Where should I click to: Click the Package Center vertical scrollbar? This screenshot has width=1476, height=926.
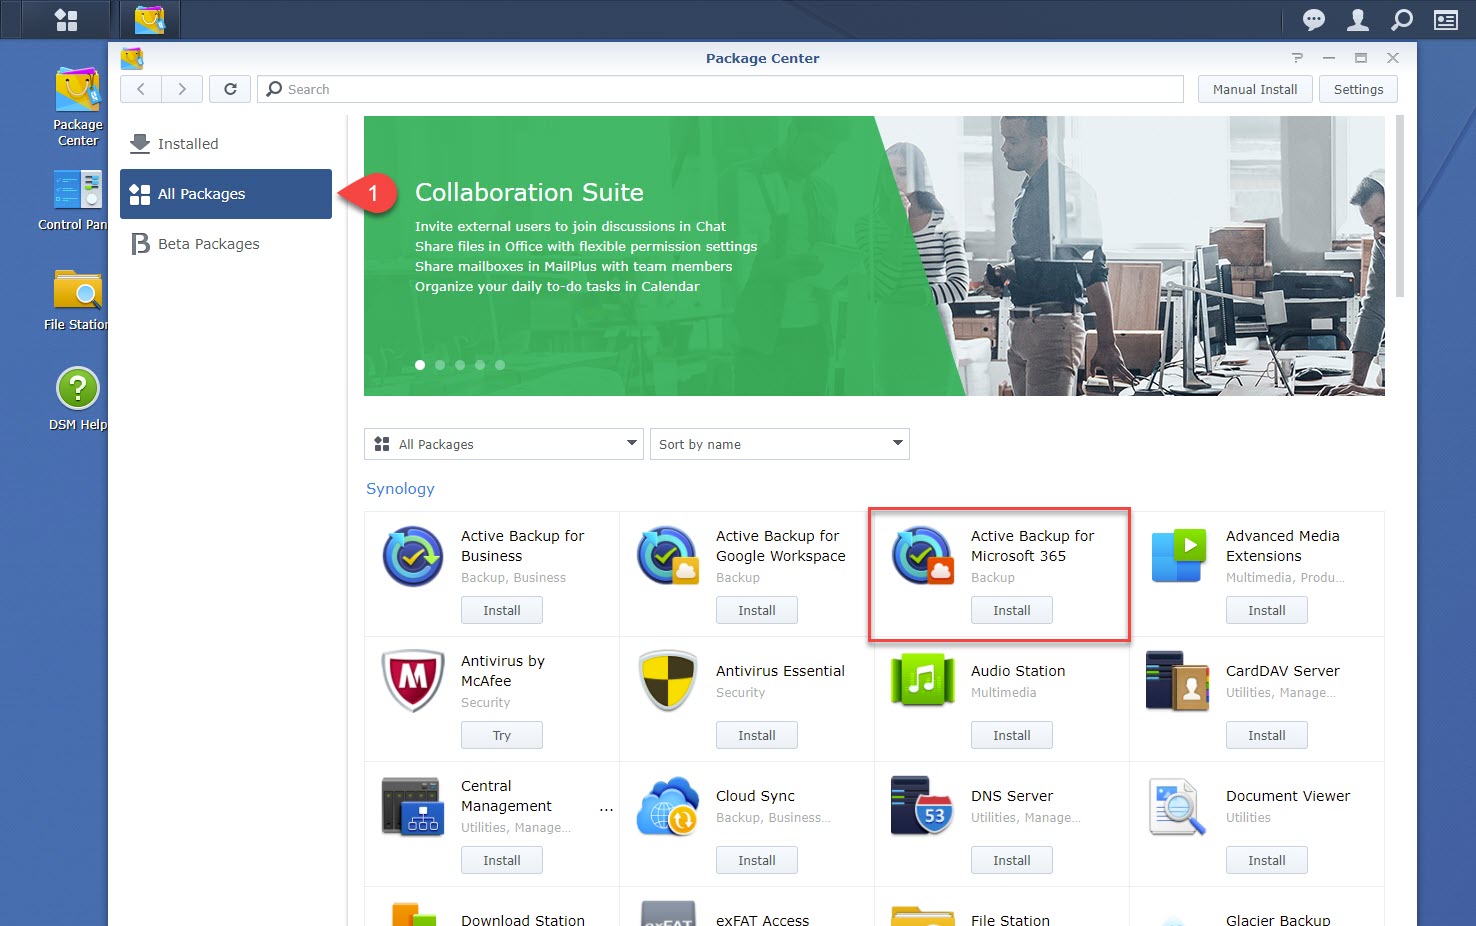1400,206
